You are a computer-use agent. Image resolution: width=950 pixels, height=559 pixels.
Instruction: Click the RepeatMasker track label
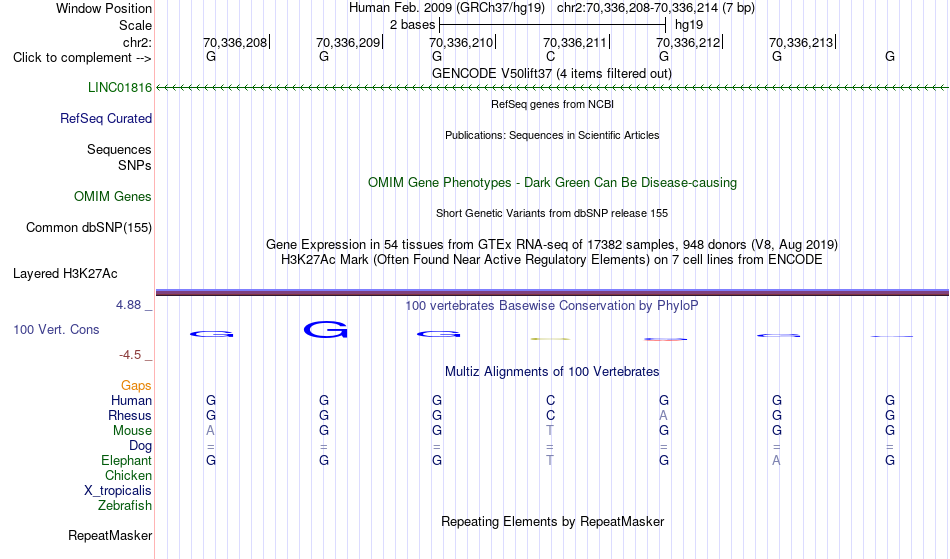click(110, 535)
